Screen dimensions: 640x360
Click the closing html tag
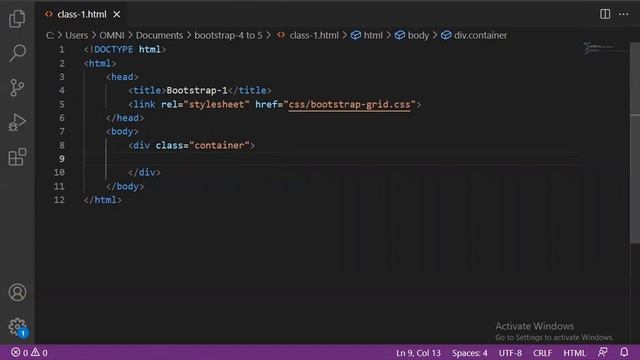pos(102,200)
